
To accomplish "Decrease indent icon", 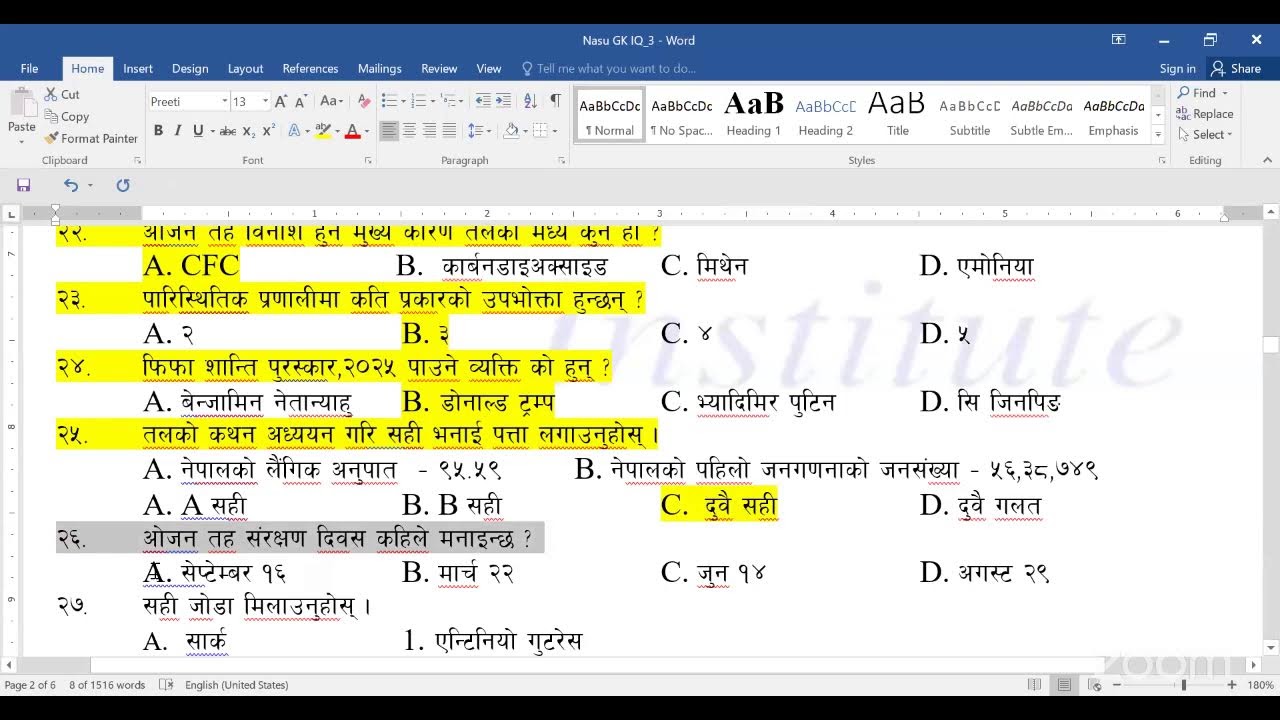I will click(x=483, y=101).
